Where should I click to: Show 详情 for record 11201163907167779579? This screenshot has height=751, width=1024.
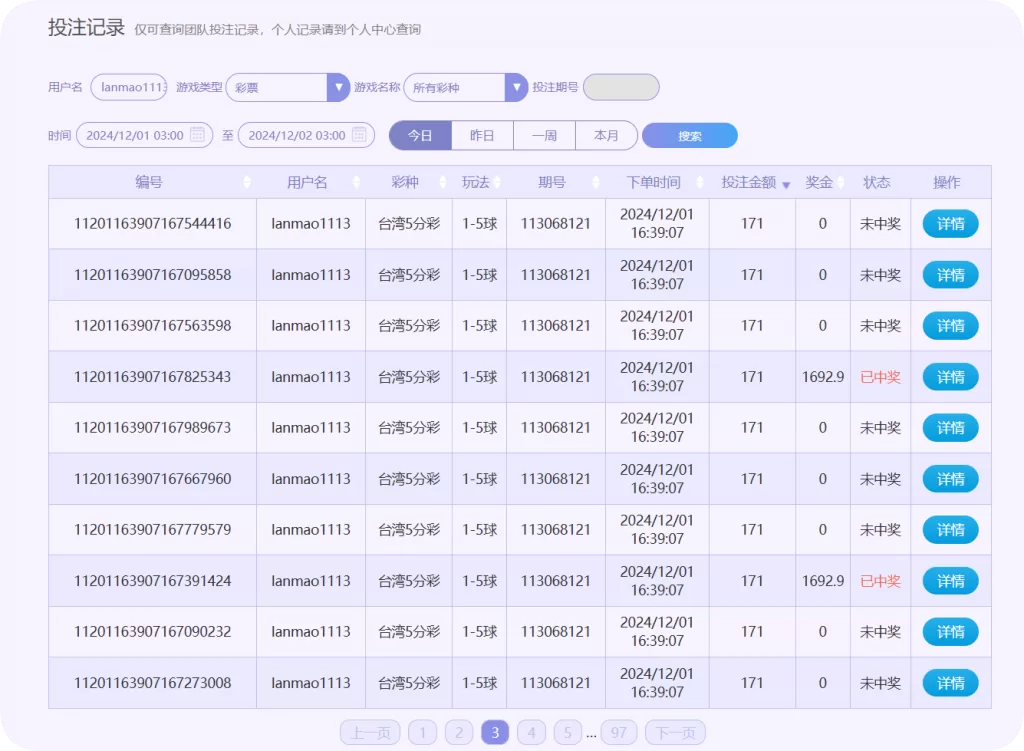pos(950,530)
